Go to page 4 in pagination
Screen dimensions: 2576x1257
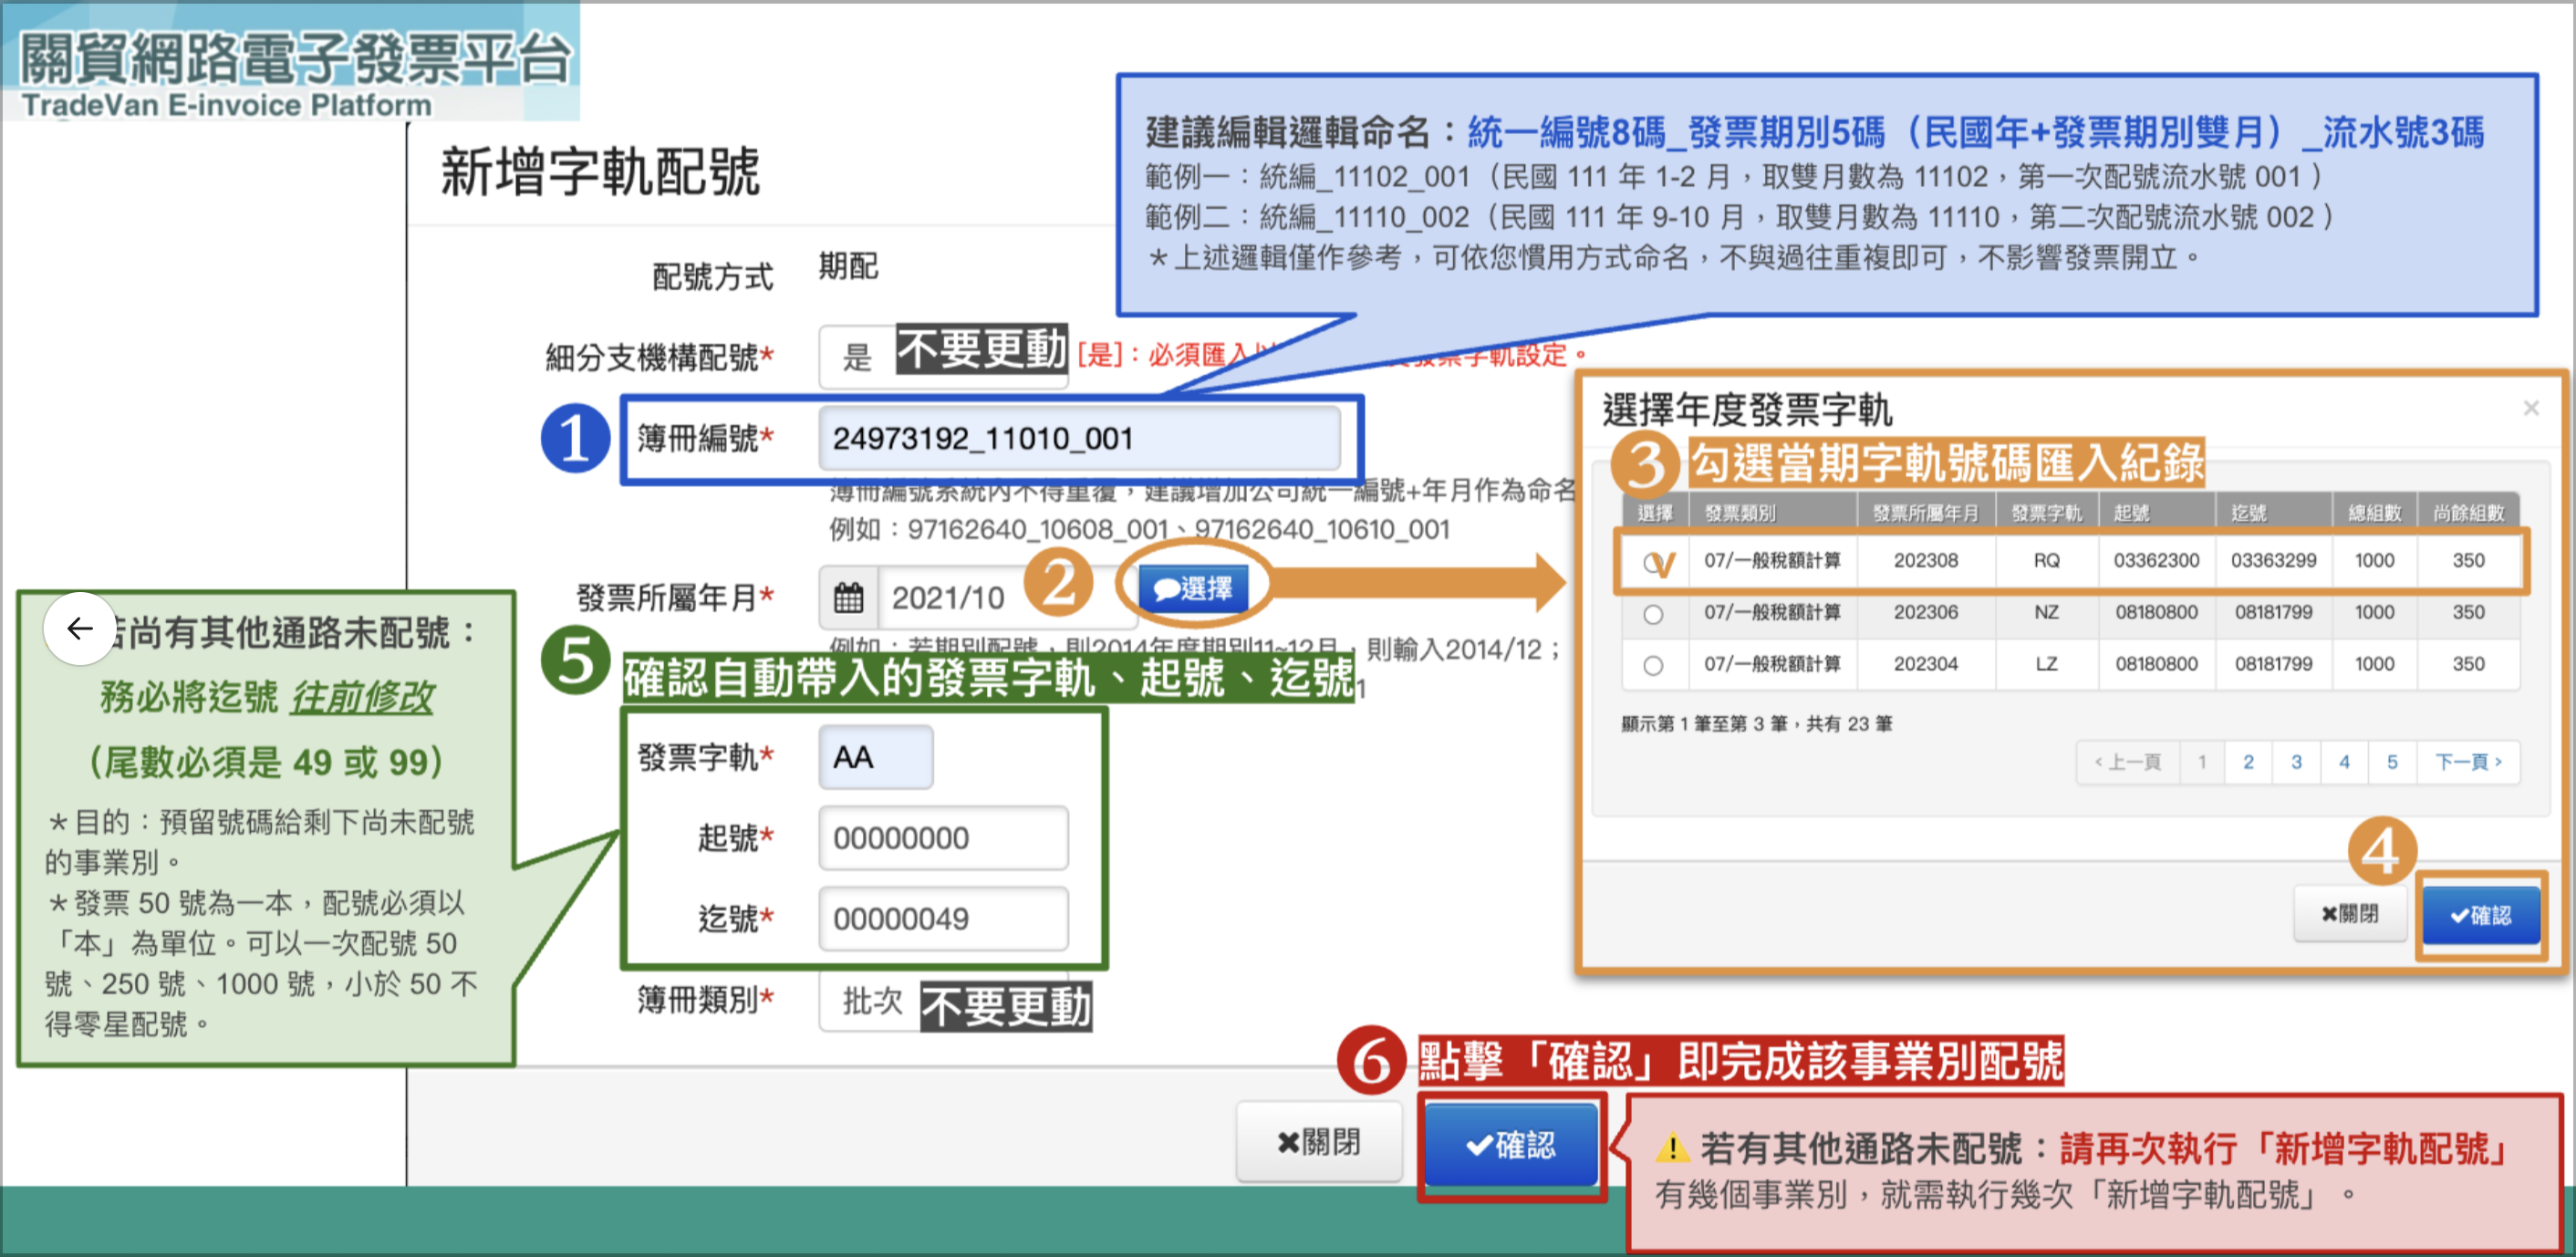coord(2344,762)
